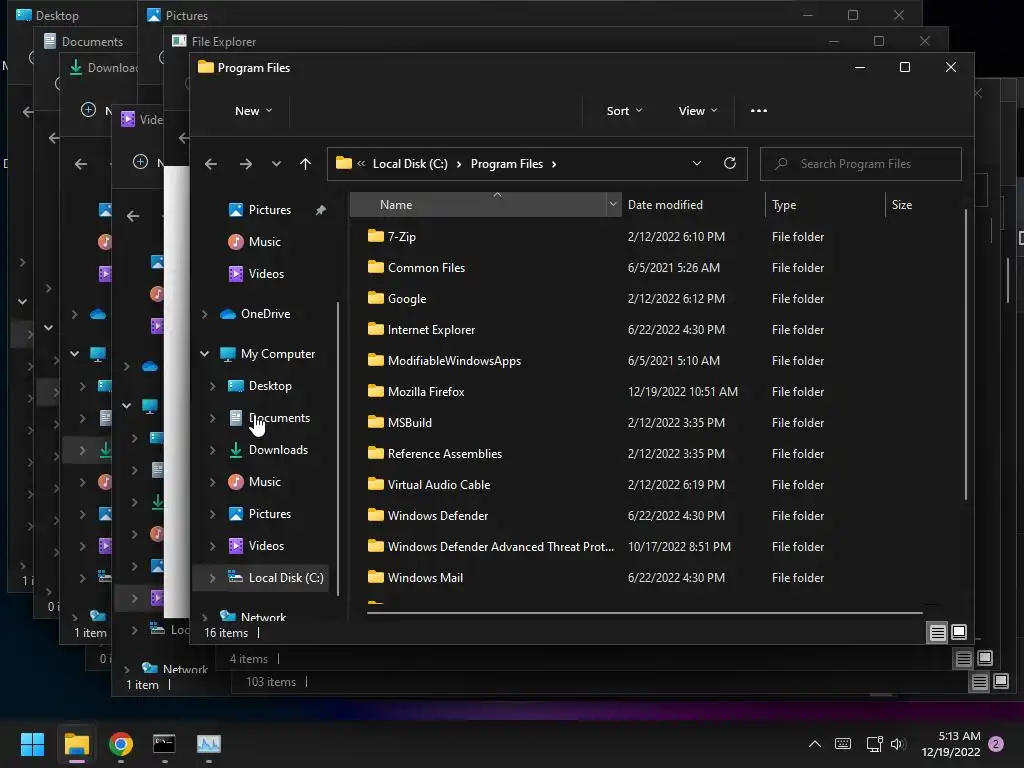Open the notification center badge

tap(996, 744)
